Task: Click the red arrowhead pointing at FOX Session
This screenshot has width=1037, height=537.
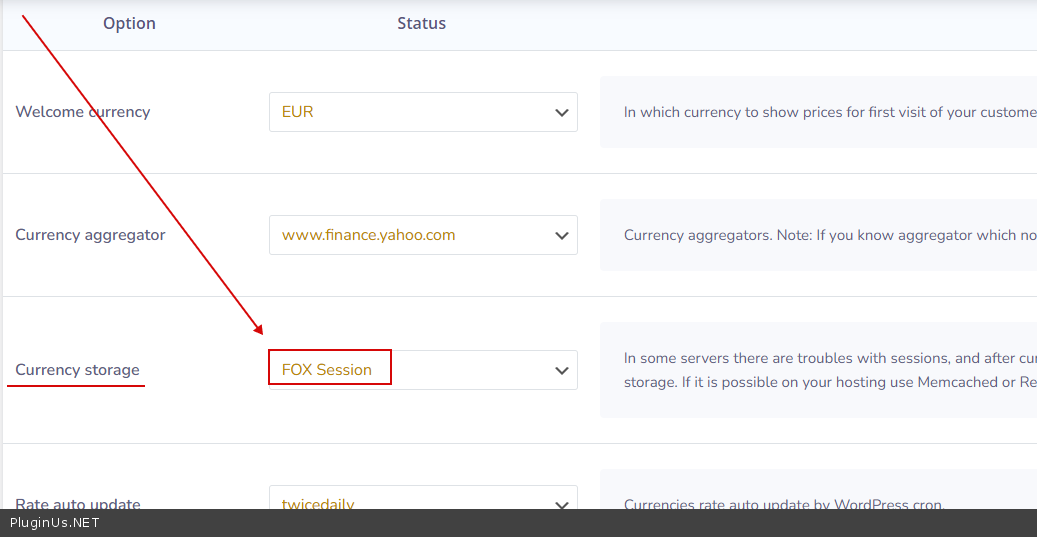Action: point(259,330)
